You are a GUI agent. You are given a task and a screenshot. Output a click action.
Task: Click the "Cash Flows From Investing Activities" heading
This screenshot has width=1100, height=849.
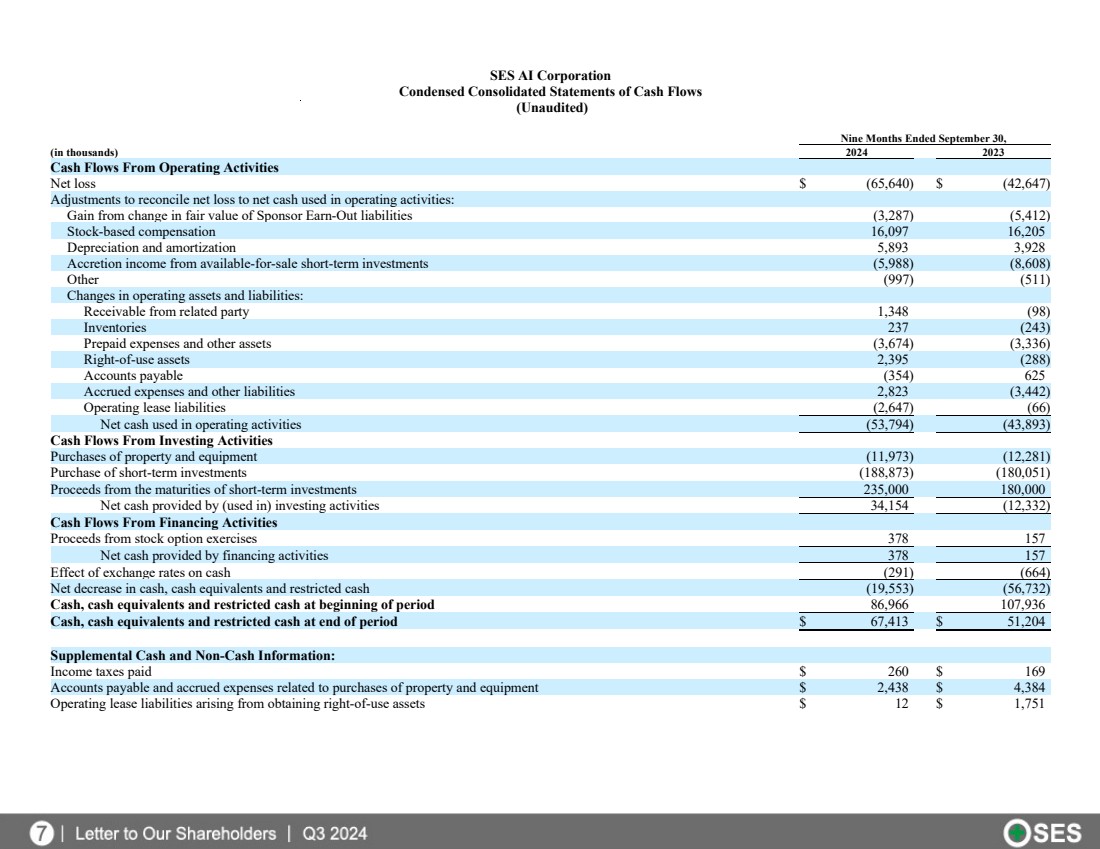coord(161,441)
